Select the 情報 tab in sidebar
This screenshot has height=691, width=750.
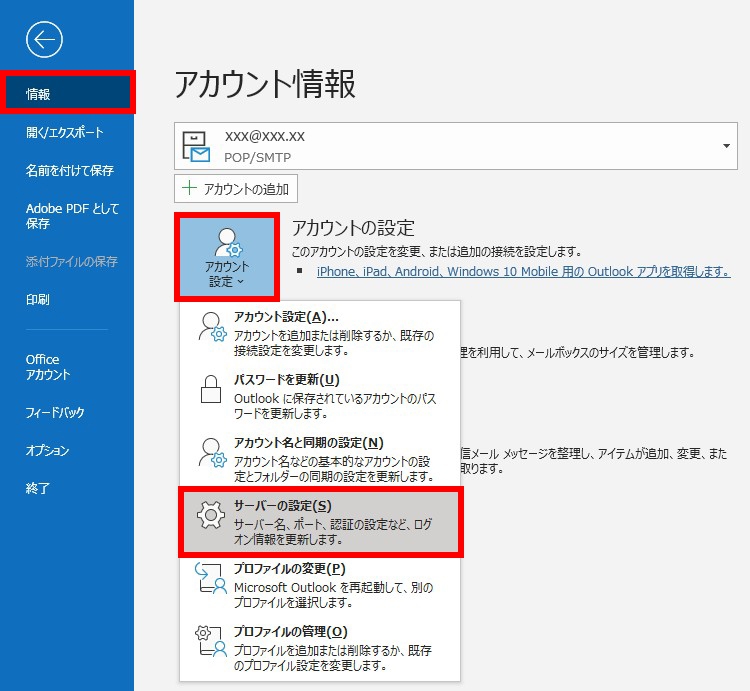tap(67, 93)
